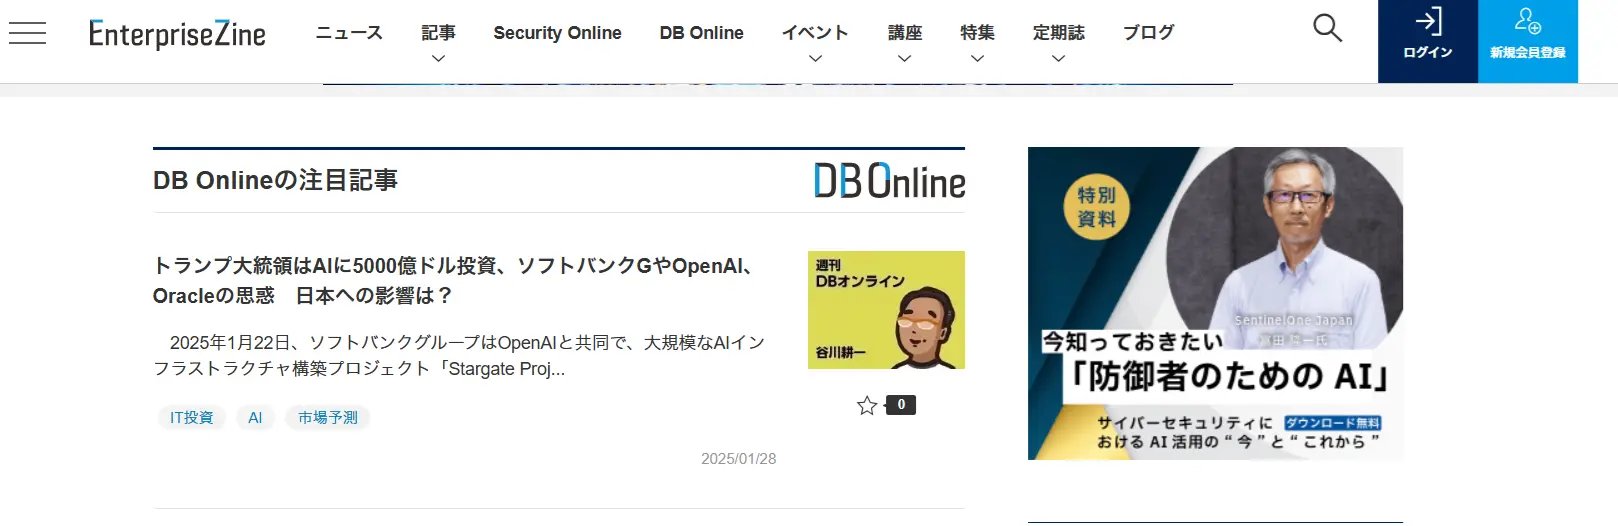Open site search magnifier
This screenshot has width=1618, height=526.
click(x=1327, y=28)
